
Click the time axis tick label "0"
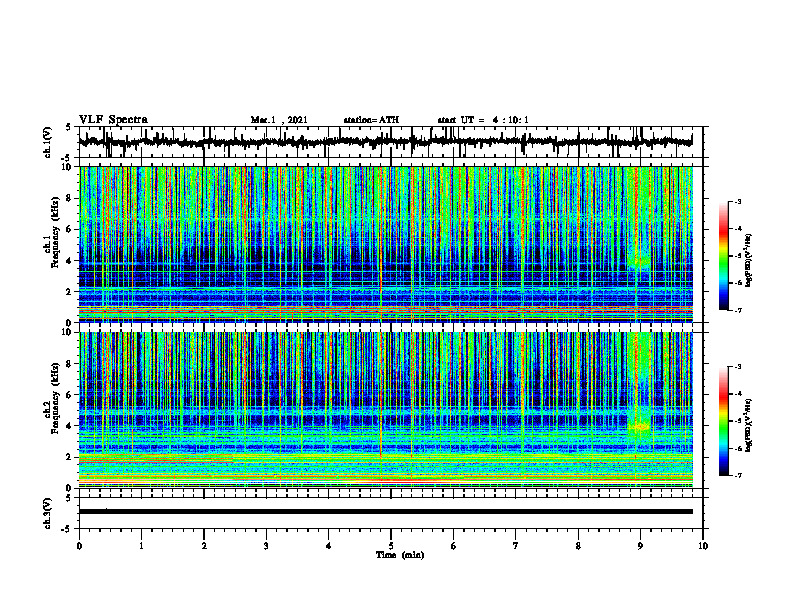pyautogui.click(x=79, y=546)
